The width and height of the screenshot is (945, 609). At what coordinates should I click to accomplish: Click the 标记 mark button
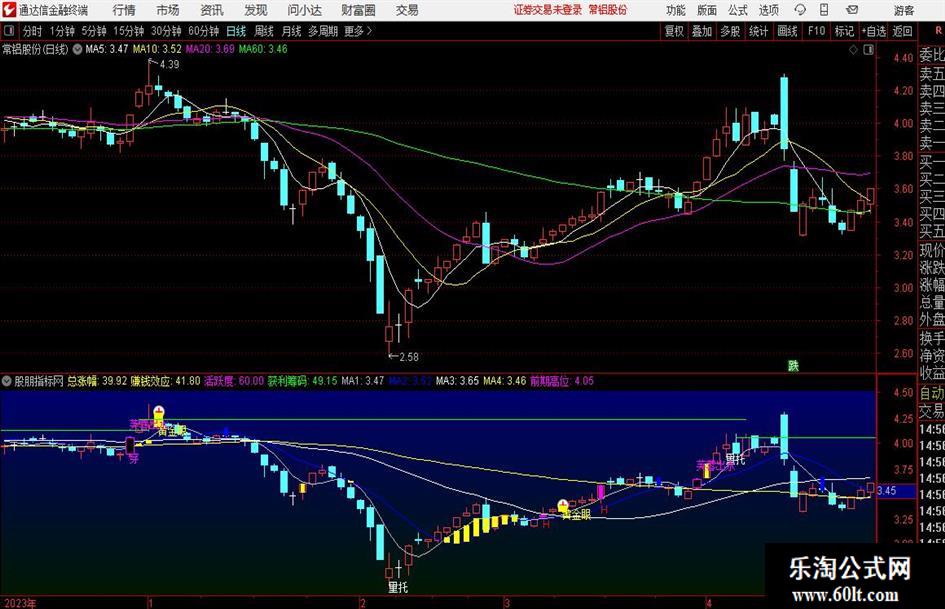click(x=844, y=31)
